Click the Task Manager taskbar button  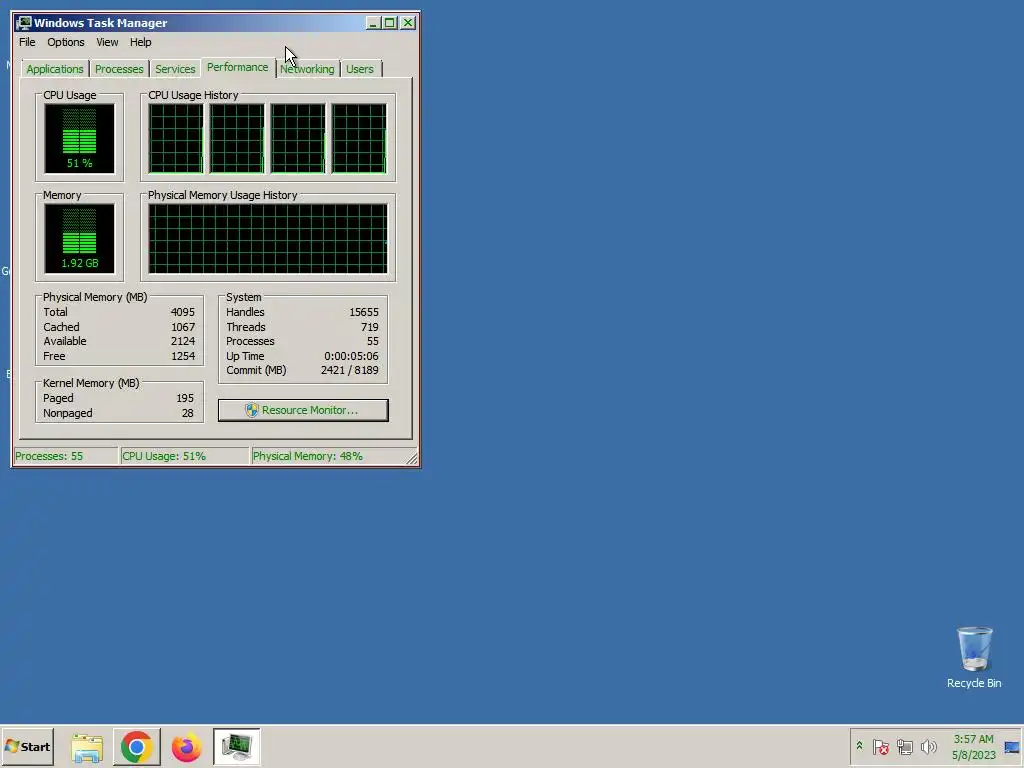[236, 746]
